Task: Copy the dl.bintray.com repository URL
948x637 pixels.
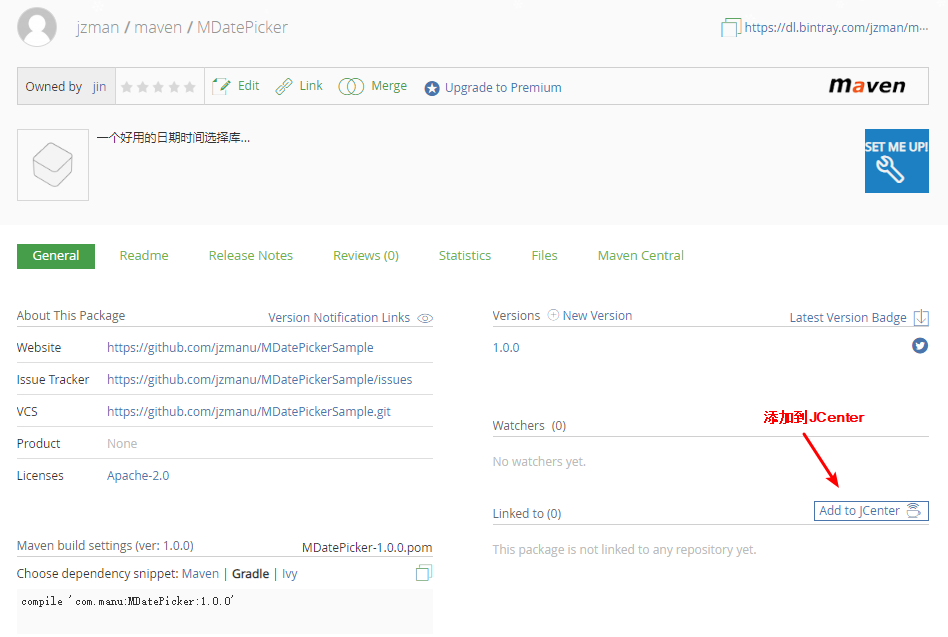Action: (x=729, y=27)
